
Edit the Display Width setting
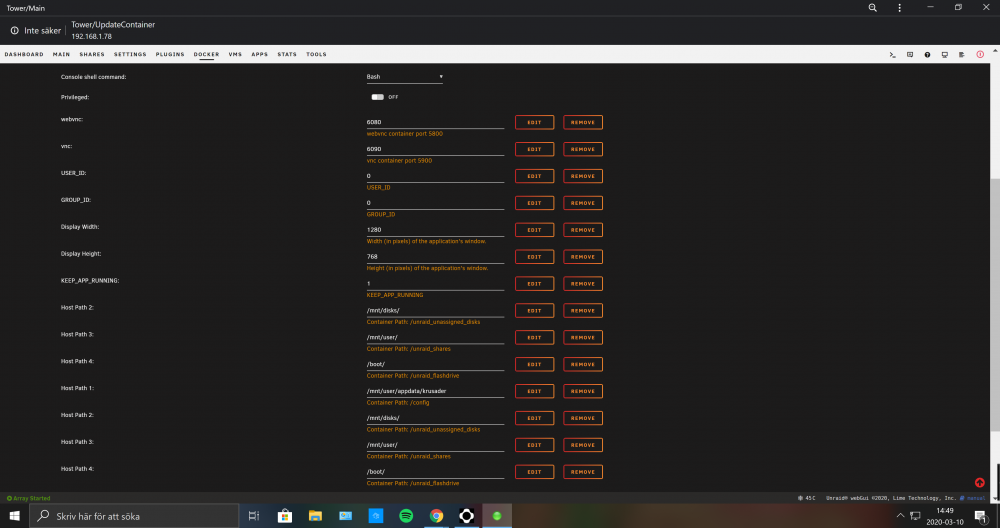tap(534, 230)
